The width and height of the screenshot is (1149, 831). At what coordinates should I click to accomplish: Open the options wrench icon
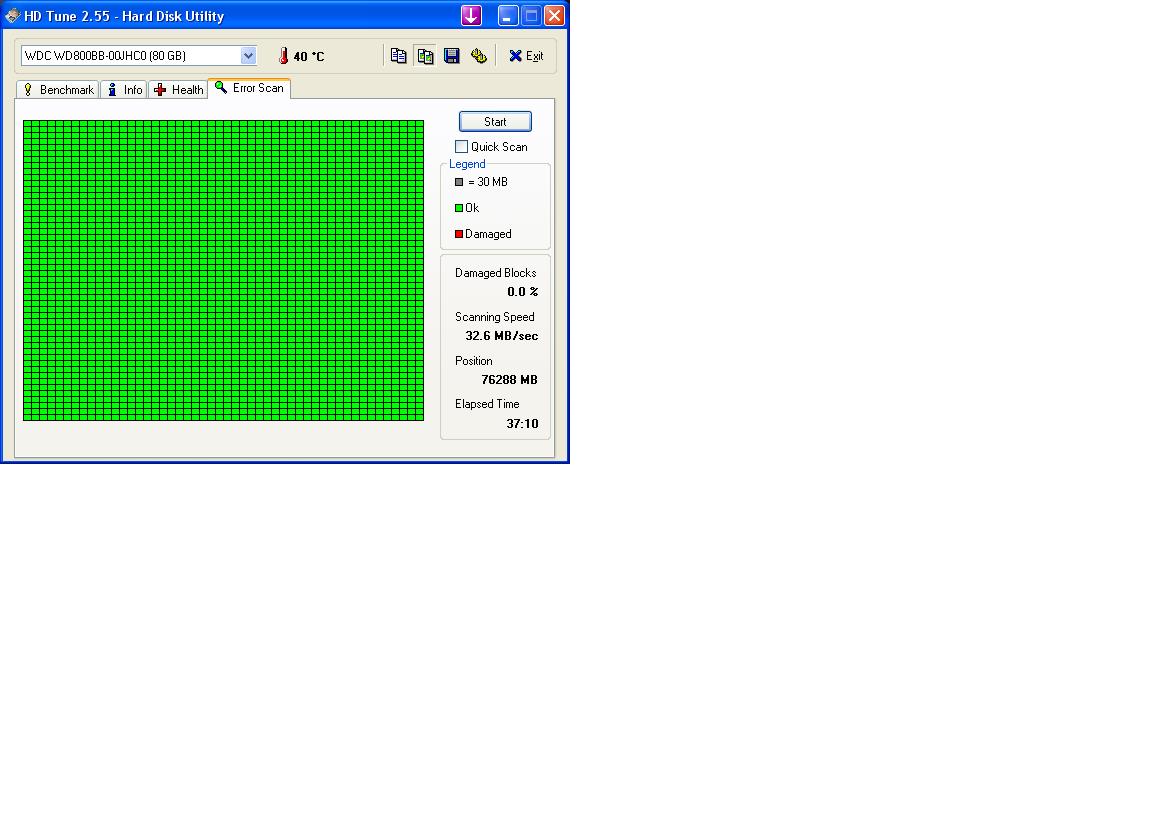click(x=479, y=56)
